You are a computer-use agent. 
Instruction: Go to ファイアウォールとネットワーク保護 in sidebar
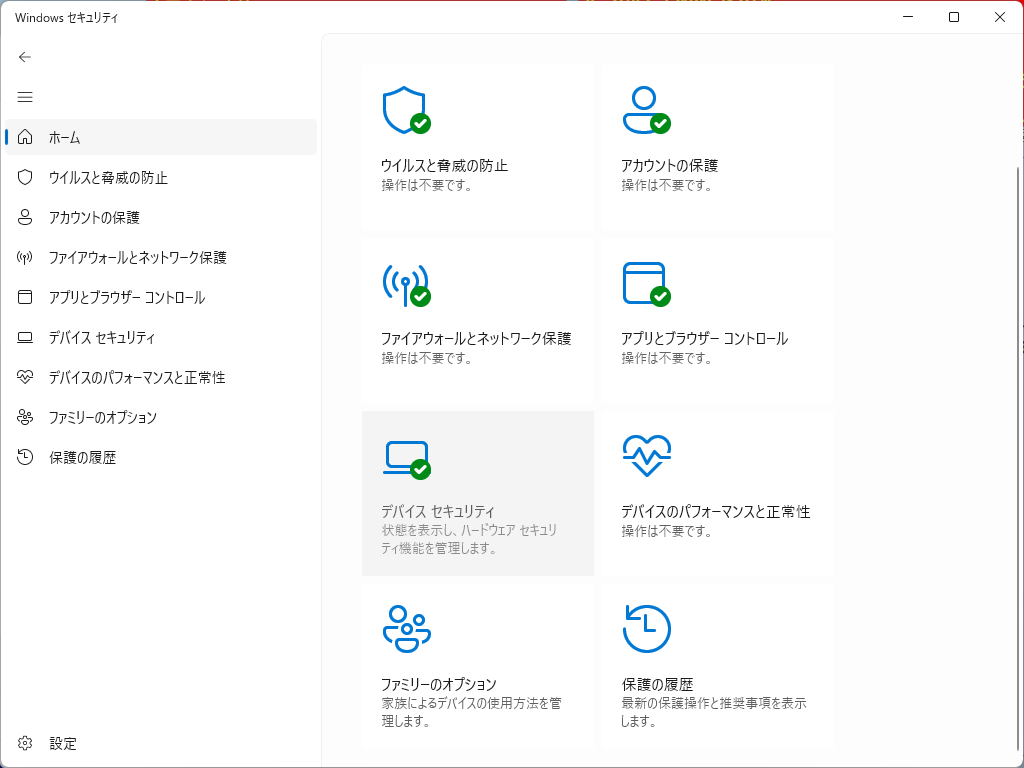click(161, 257)
